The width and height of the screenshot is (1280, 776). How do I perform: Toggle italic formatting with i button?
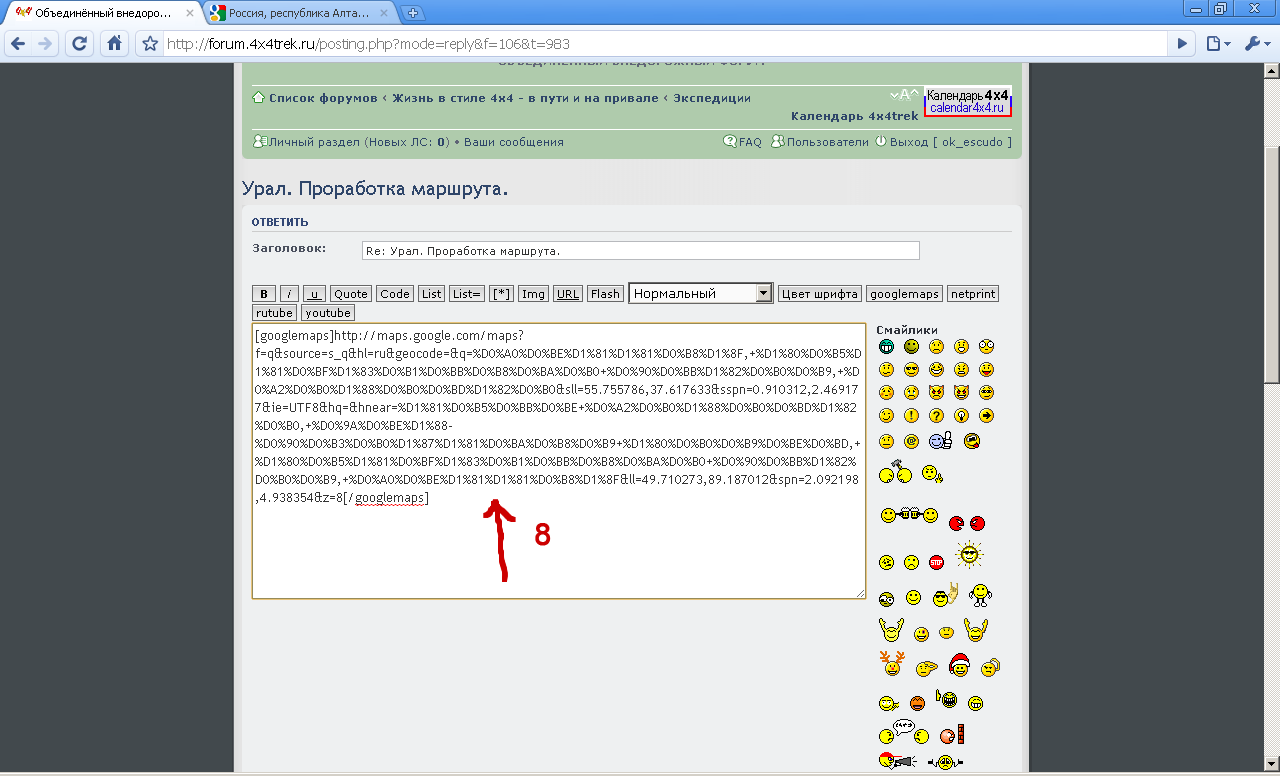(289, 294)
